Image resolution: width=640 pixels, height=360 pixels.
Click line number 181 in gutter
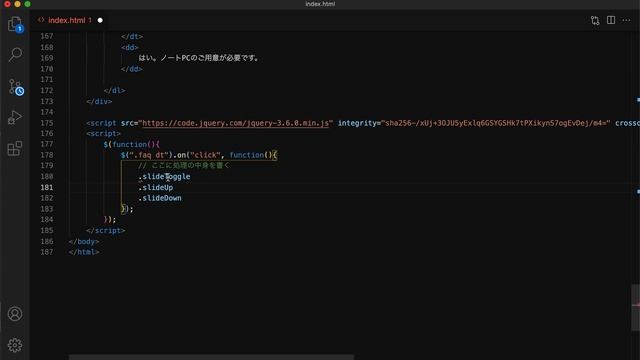tap(47, 187)
